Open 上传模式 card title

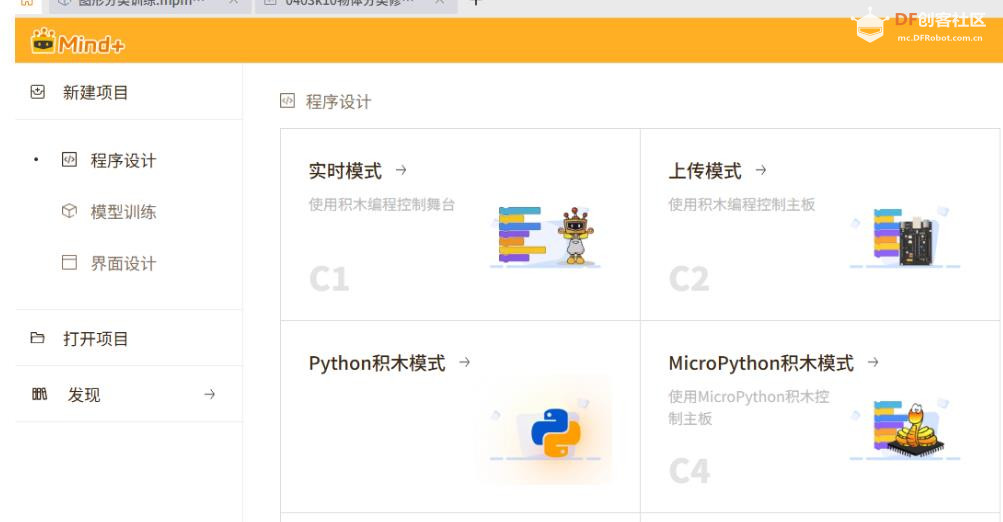tap(705, 171)
